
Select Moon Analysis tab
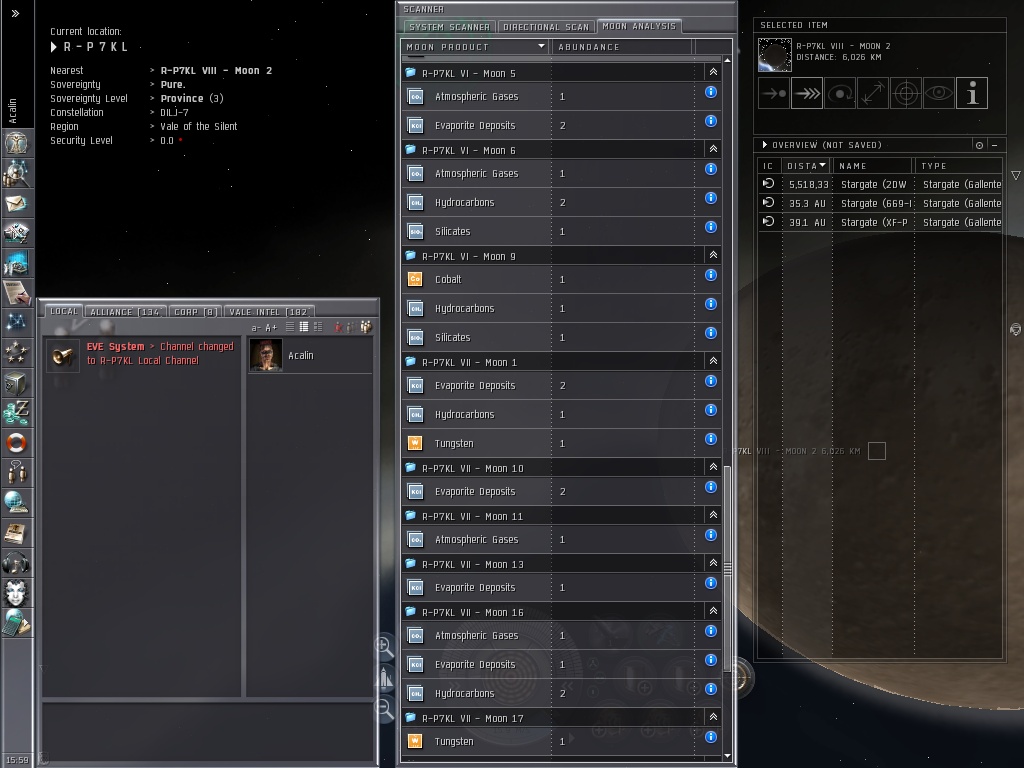tap(639, 26)
